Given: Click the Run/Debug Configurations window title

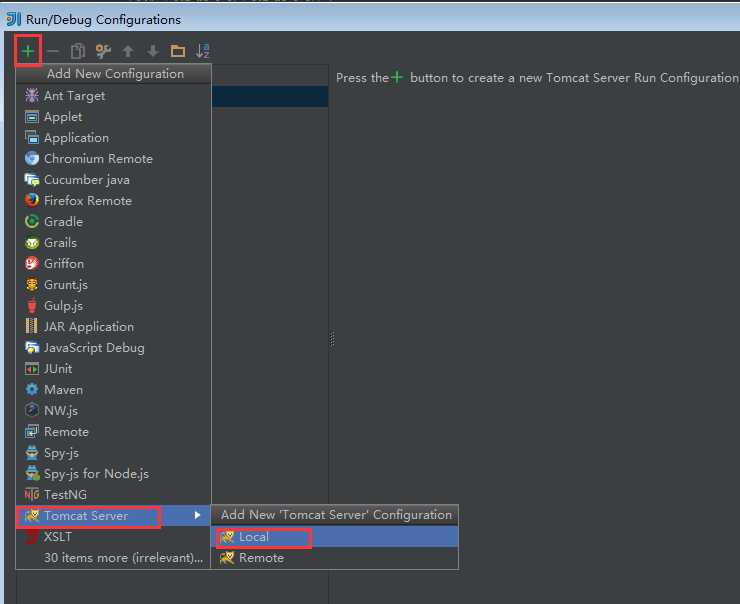Looking at the screenshot, I should (103, 19).
